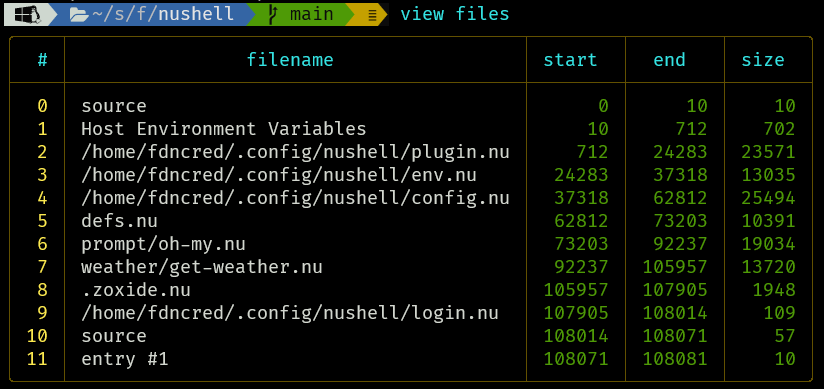The image size is (824, 389).
Task: Click start value 107905
Action: pyautogui.click(x=576, y=313)
